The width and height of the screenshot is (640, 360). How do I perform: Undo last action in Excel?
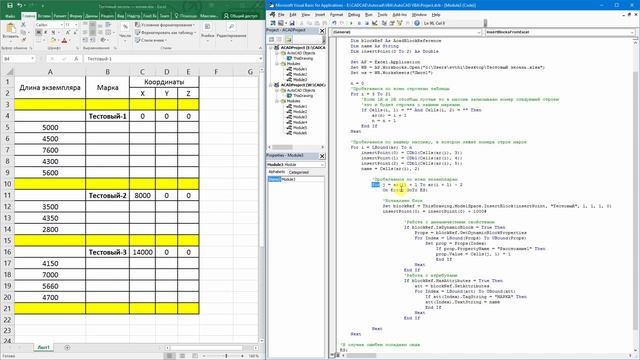click(x=20, y=5)
